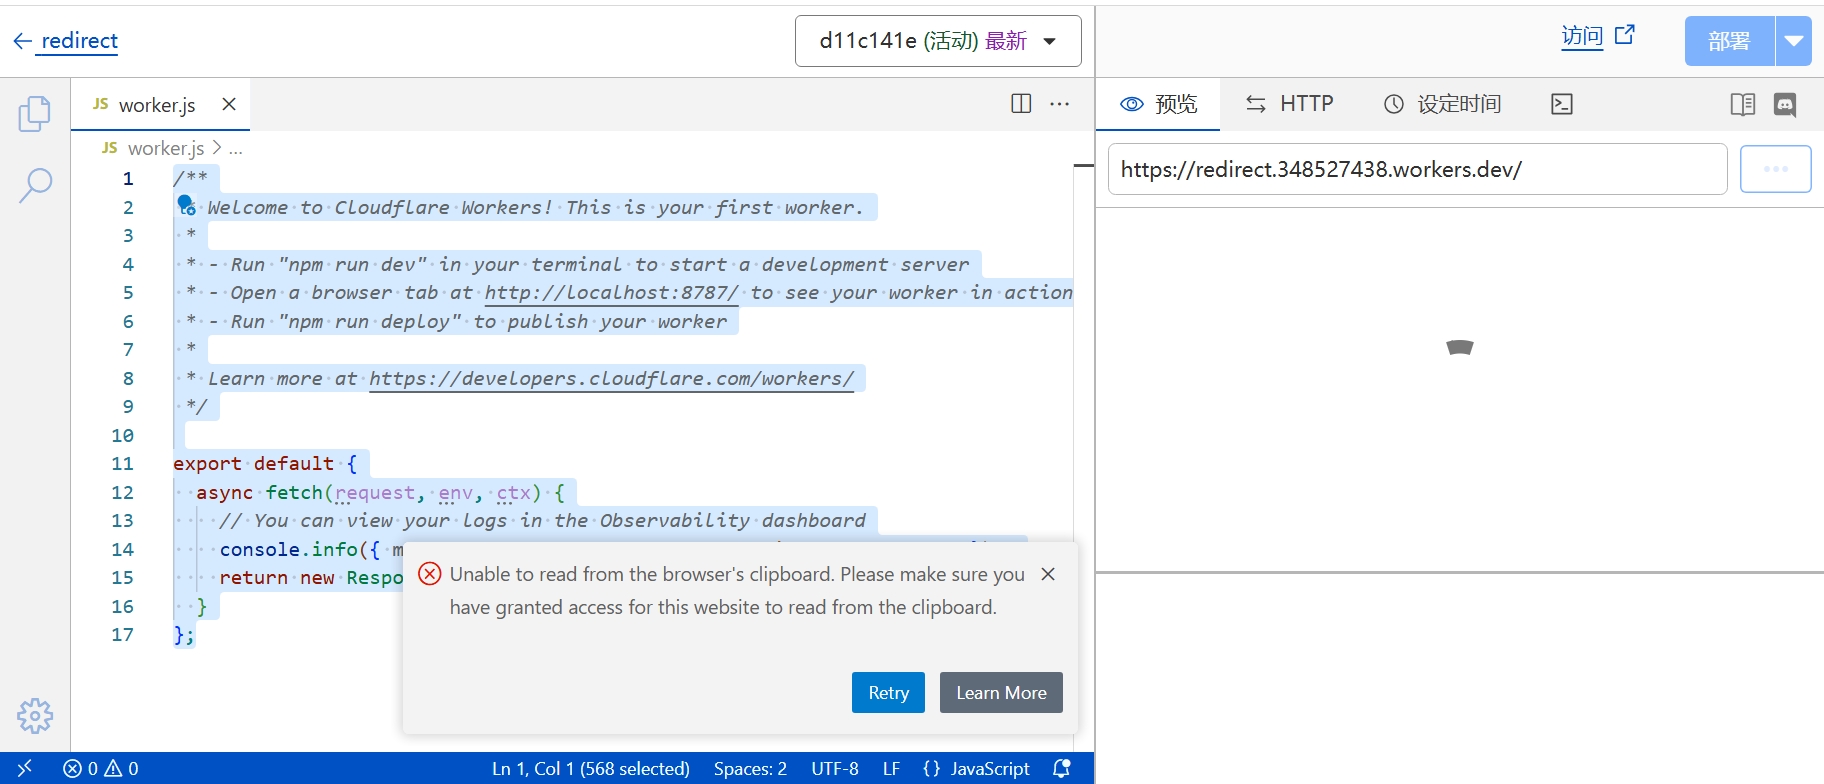Go back via redirect link
The height and width of the screenshot is (784, 1824).
pyautogui.click(x=66, y=41)
